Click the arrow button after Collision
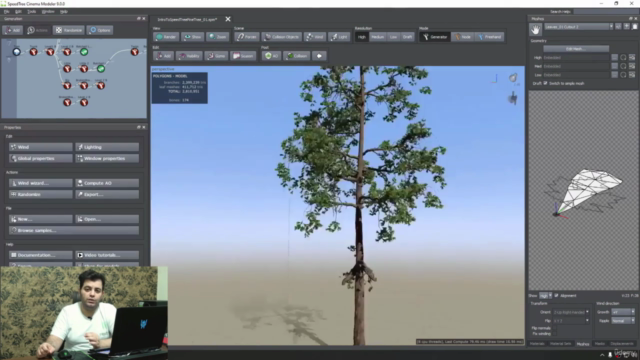Viewport: 640px width, 360px height. click(x=319, y=56)
